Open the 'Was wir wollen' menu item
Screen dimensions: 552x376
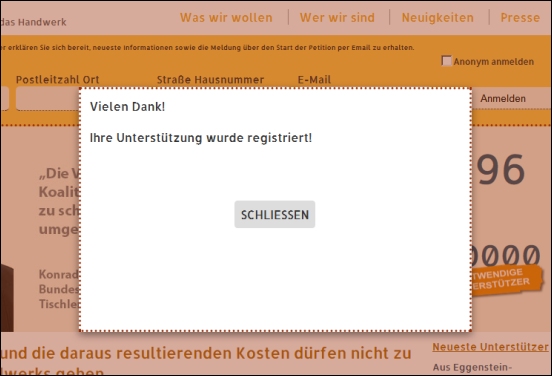tap(226, 18)
